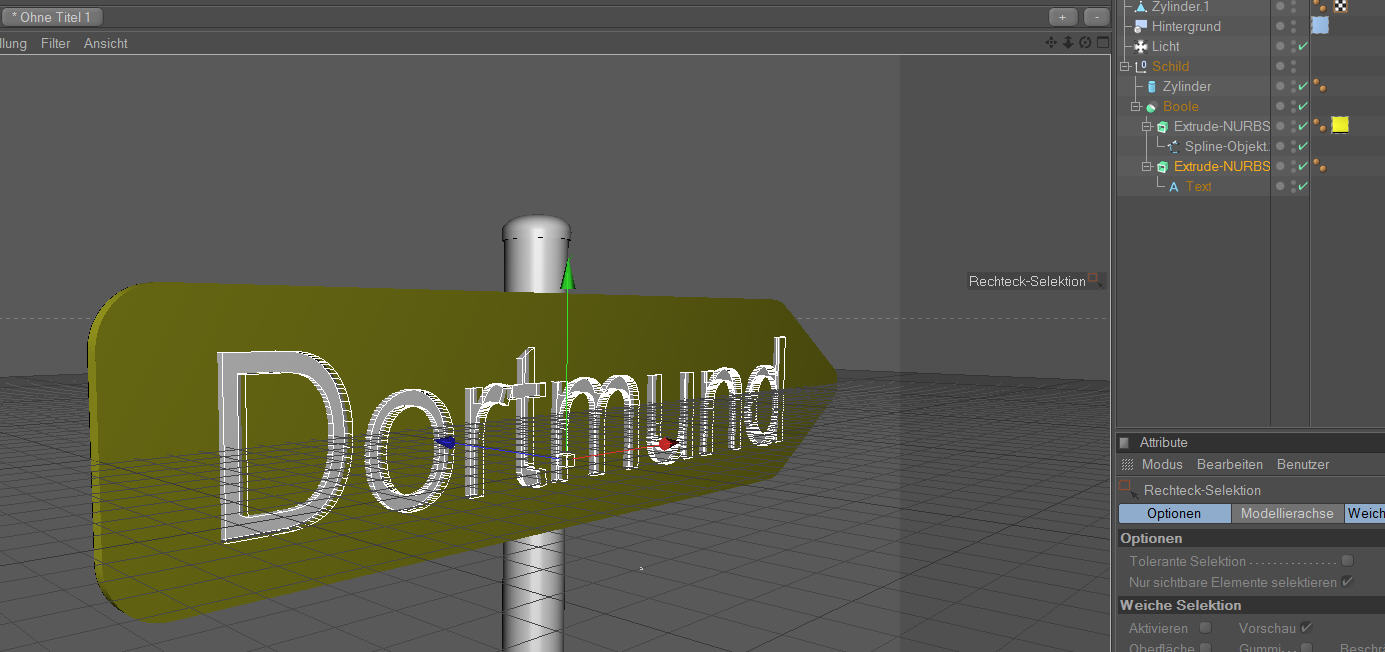Click the Zylinder.1 cone object icon
Viewport: 1385px width, 652px height.
(1141, 6)
